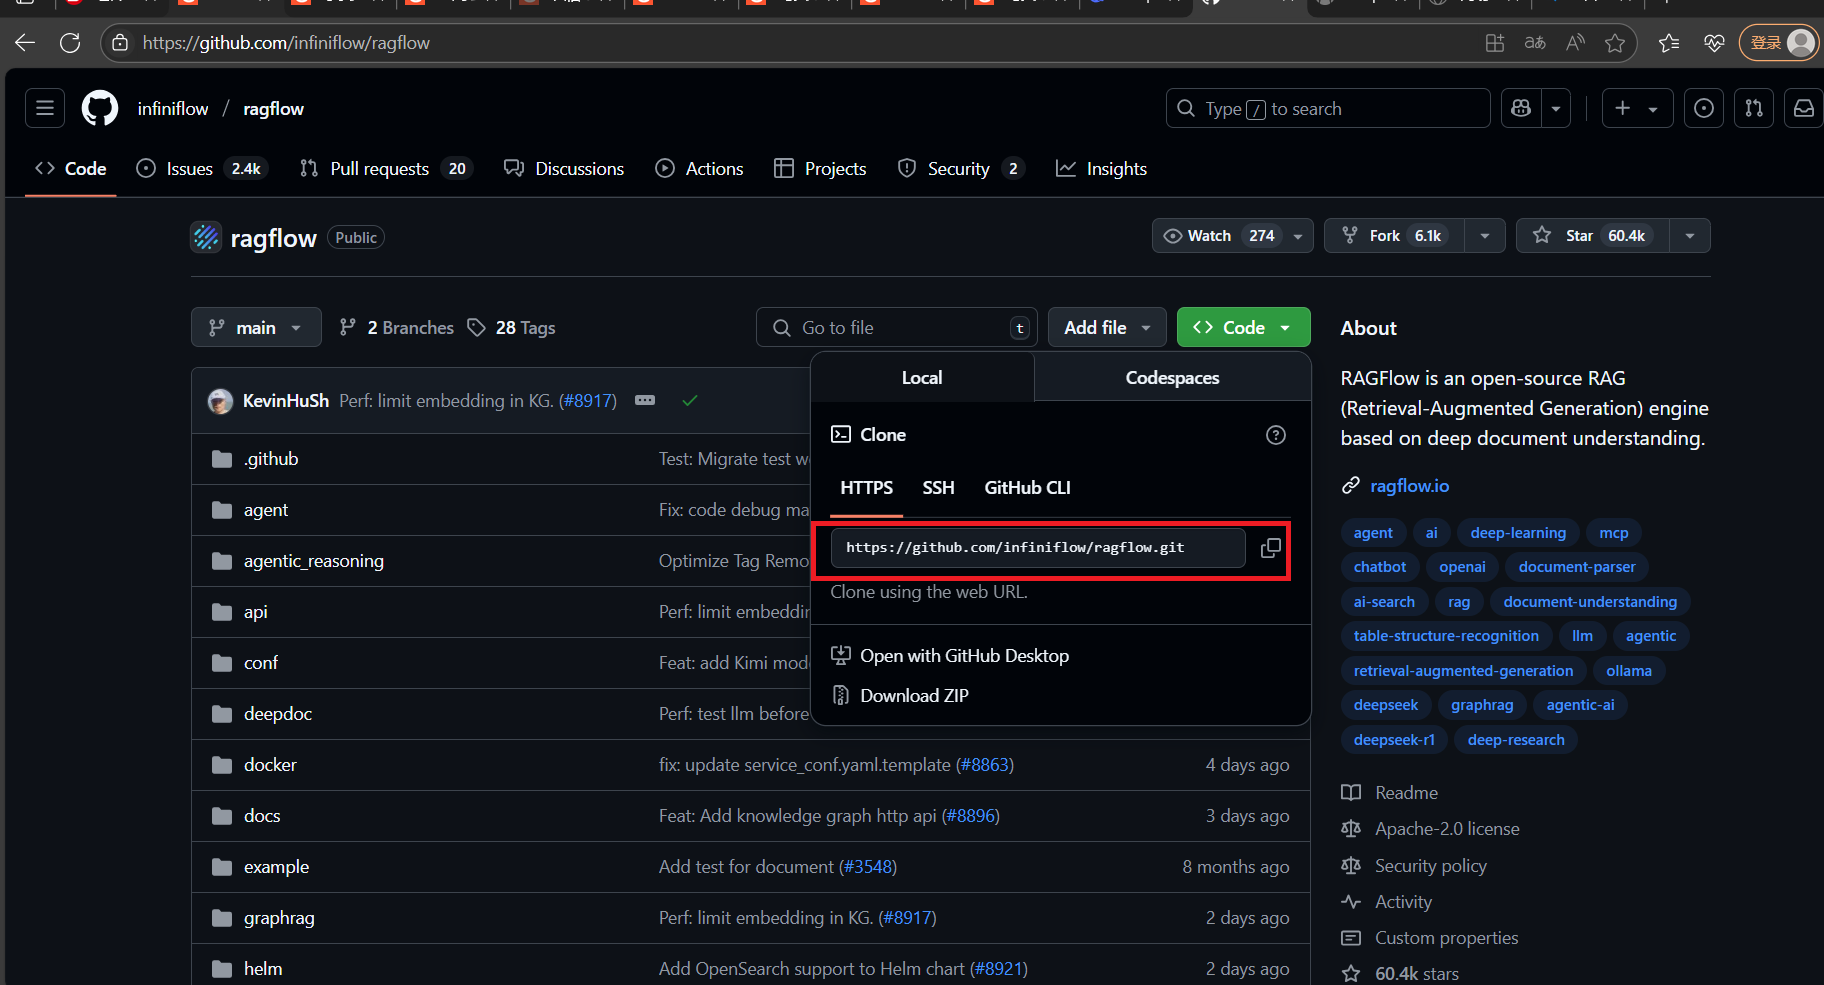Click the plus create-new icon
This screenshot has width=1824, height=985.
tap(1623, 108)
